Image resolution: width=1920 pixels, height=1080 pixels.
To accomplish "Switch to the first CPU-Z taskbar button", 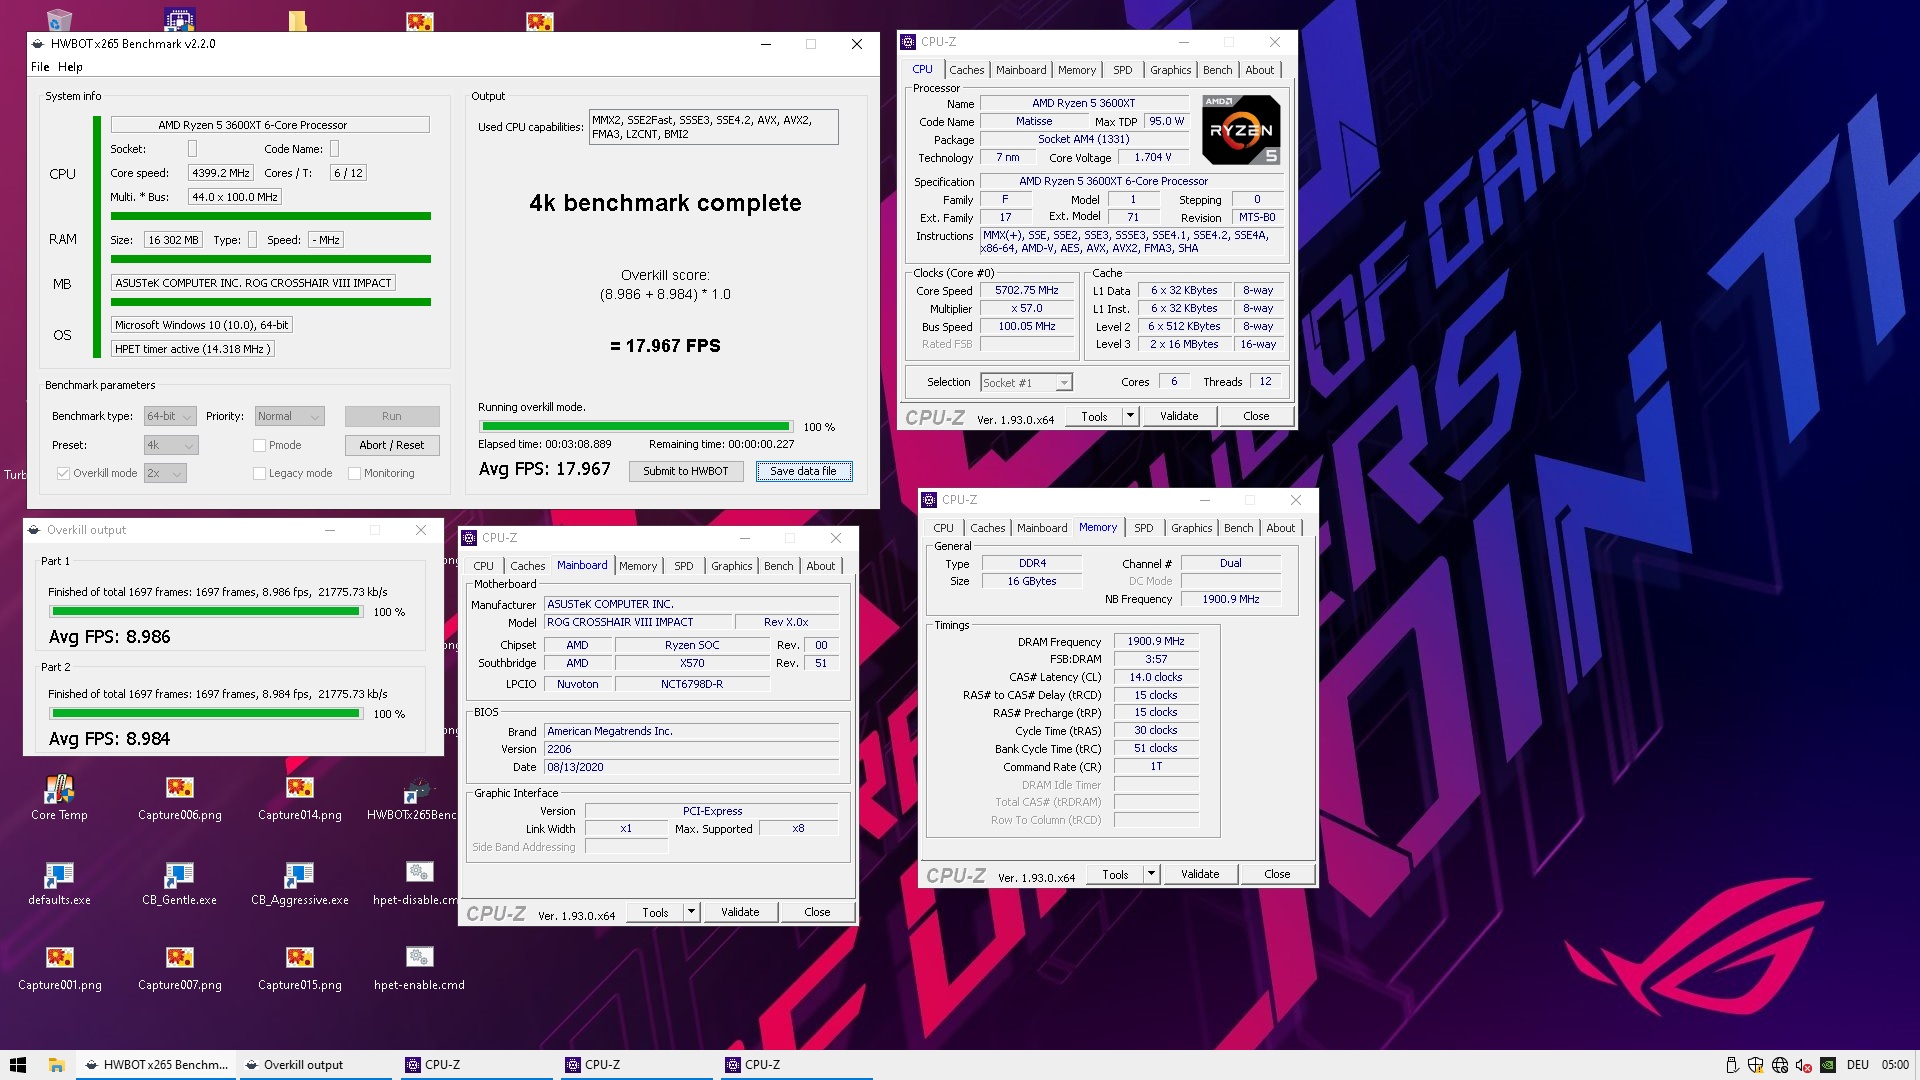I will click(x=476, y=1065).
